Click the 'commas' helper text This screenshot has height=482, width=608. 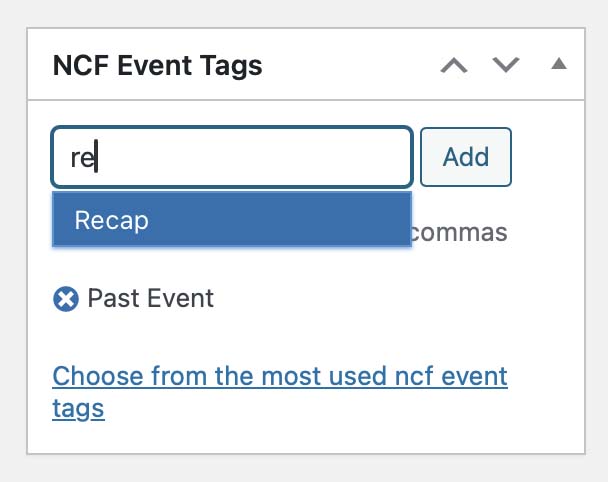(459, 233)
